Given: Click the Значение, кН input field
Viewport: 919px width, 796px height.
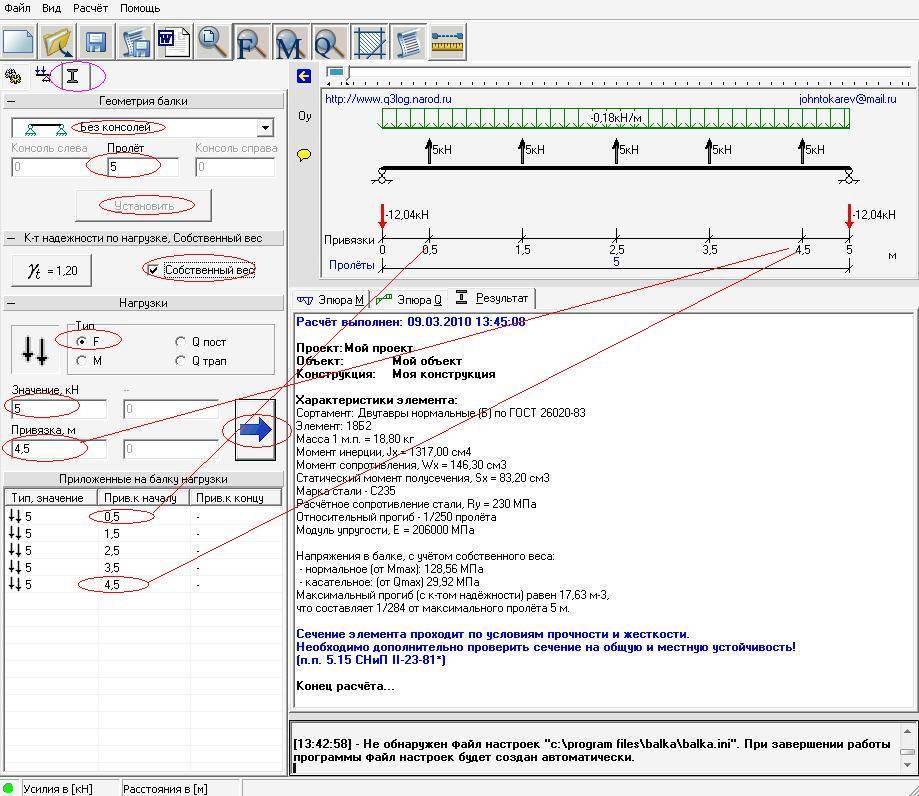Looking at the screenshot, I should point(58,409).
